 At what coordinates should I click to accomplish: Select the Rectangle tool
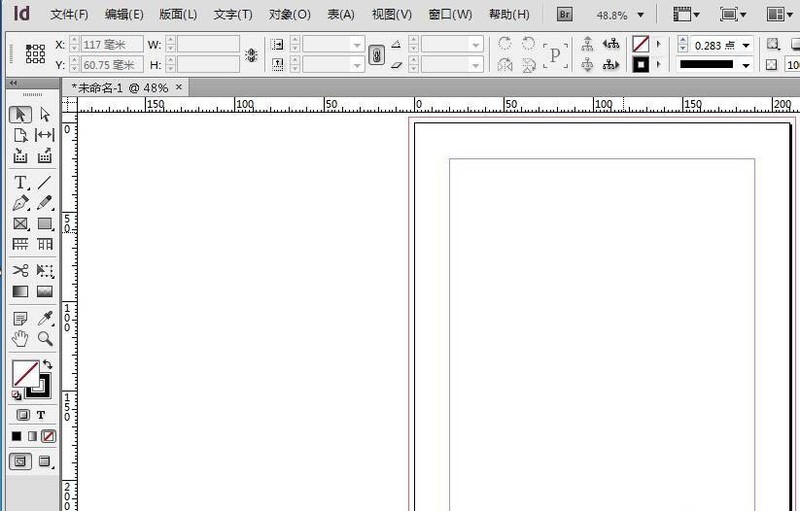(x=45, y=224)
